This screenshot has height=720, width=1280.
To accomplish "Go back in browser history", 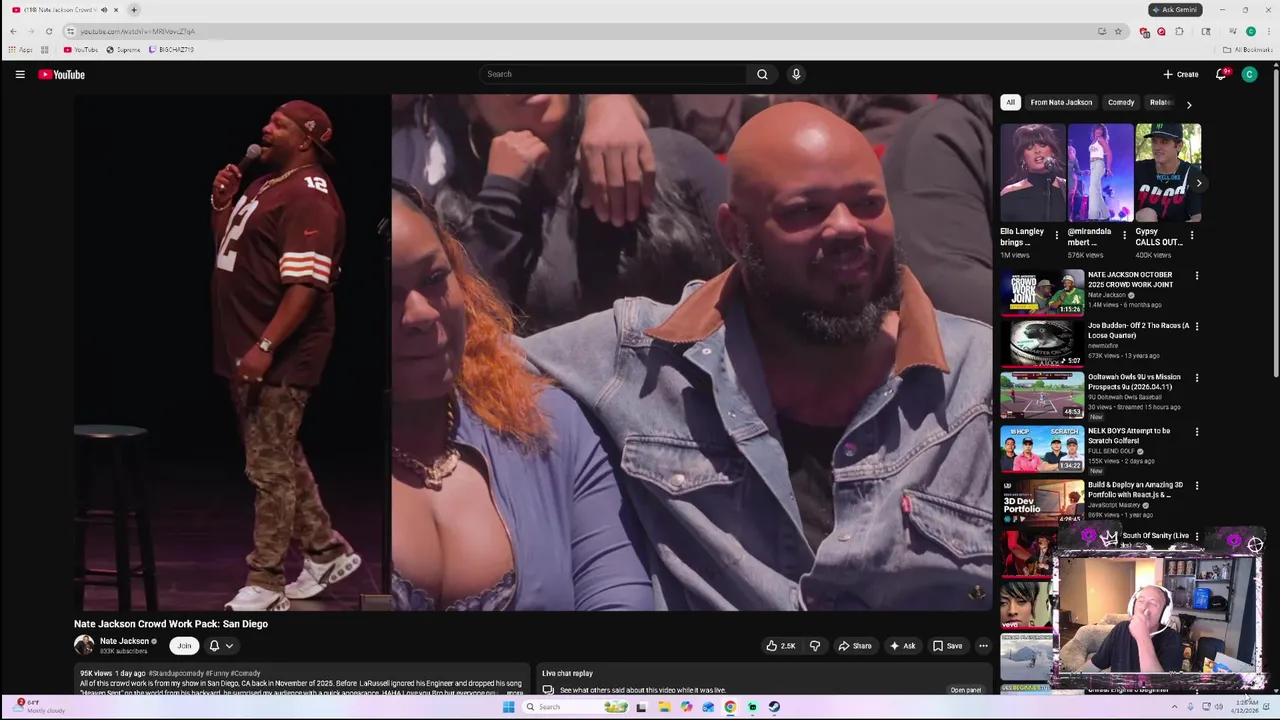I will click(13, 31).
